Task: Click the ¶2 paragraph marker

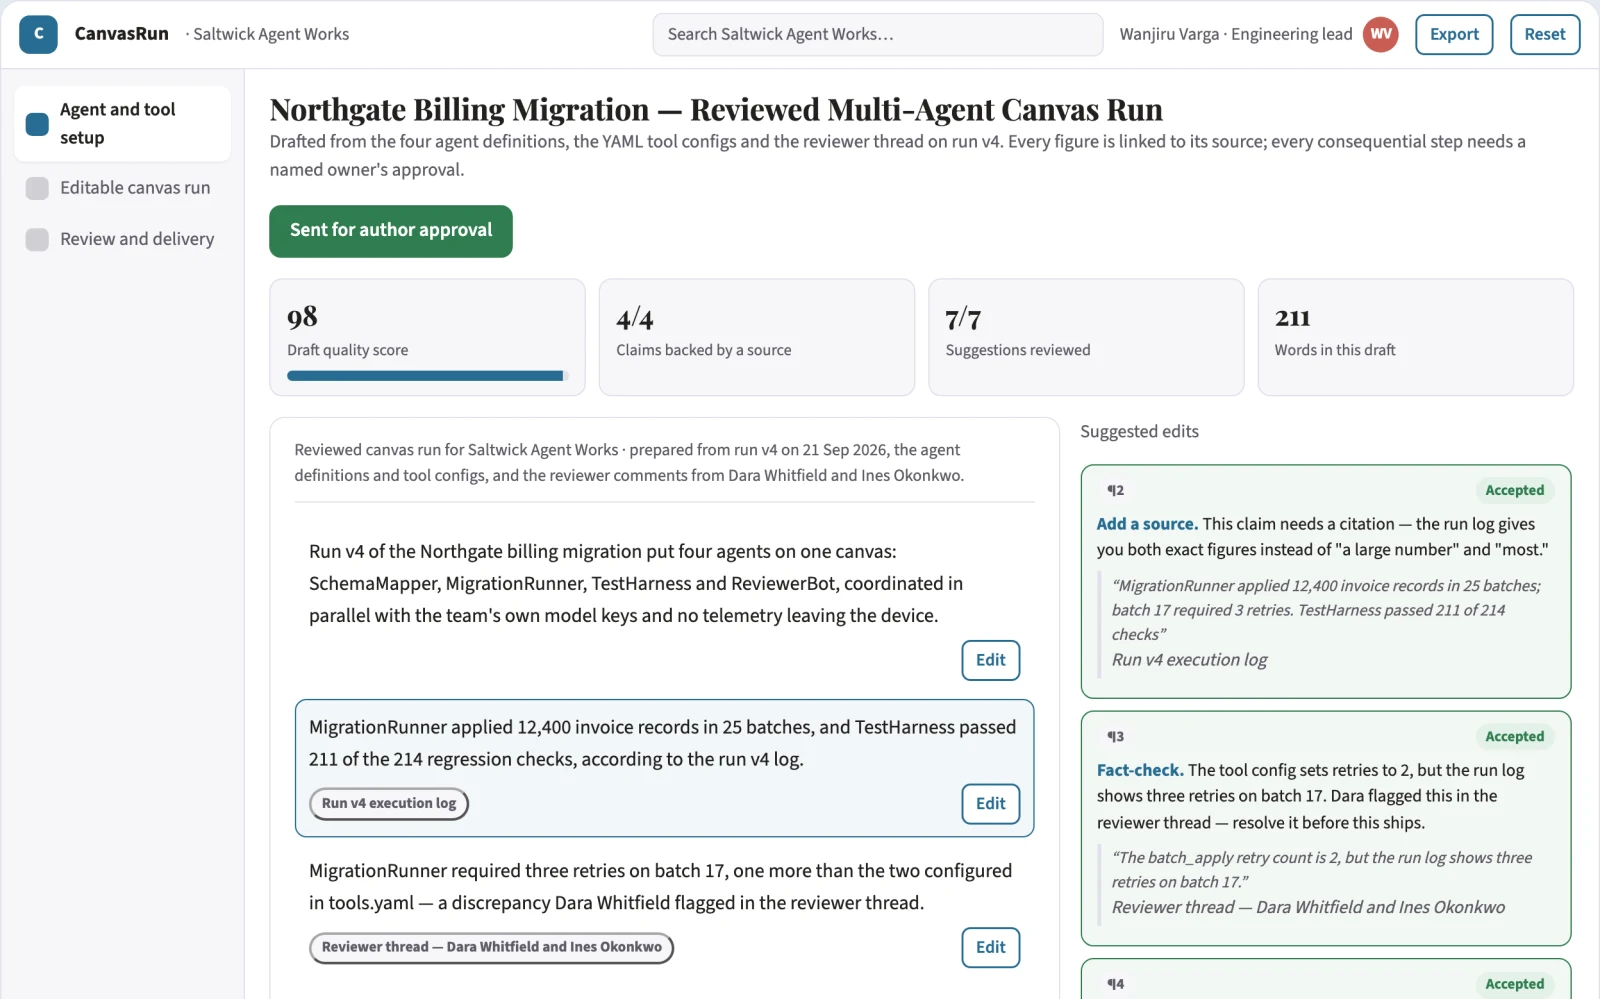Action: pos(1115,490)
